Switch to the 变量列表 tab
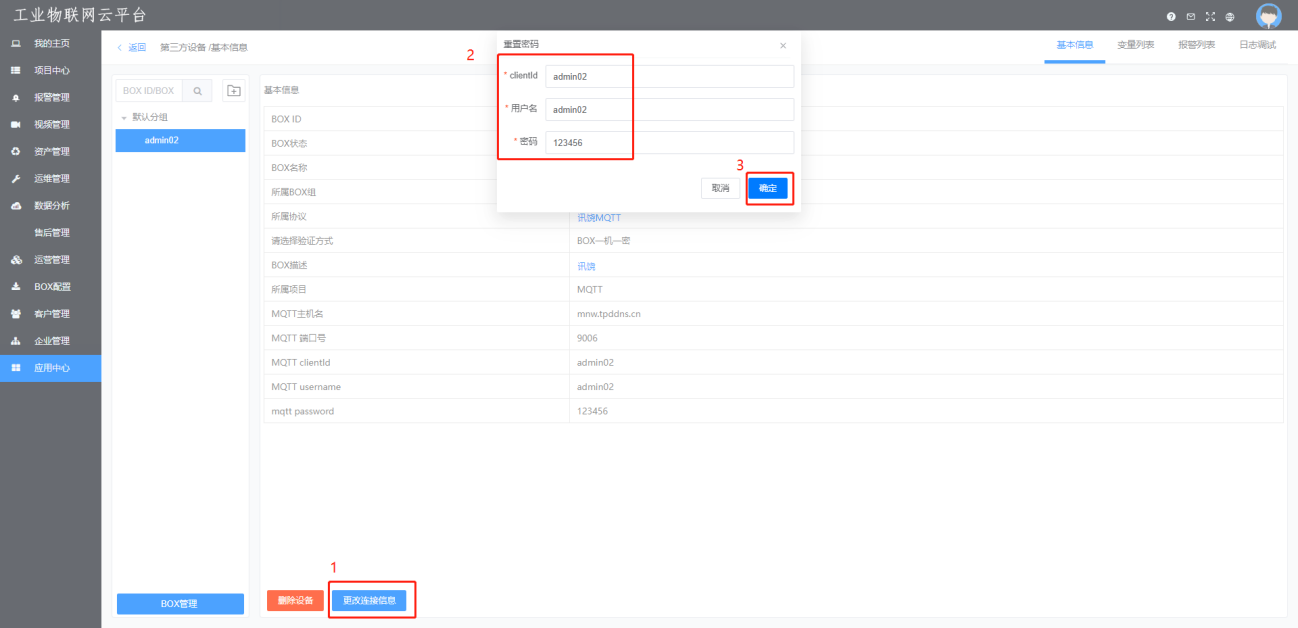The width and height of the screenshot is (1298, 628). click(x=1135, y=45)
